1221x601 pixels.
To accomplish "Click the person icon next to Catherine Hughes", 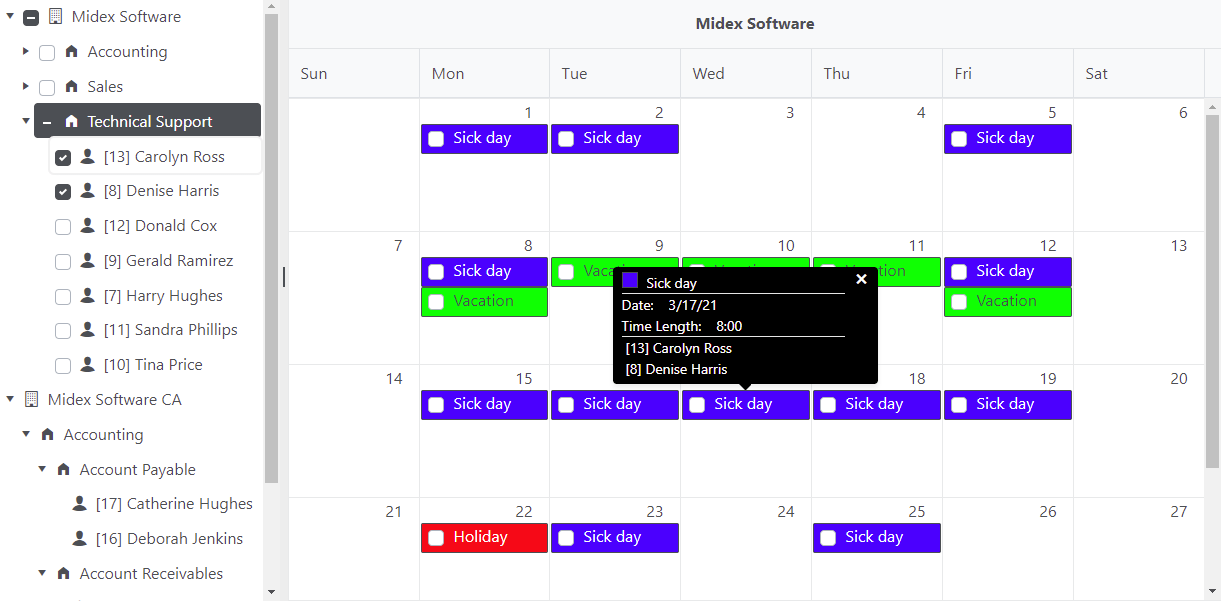I will click(80, 504).
